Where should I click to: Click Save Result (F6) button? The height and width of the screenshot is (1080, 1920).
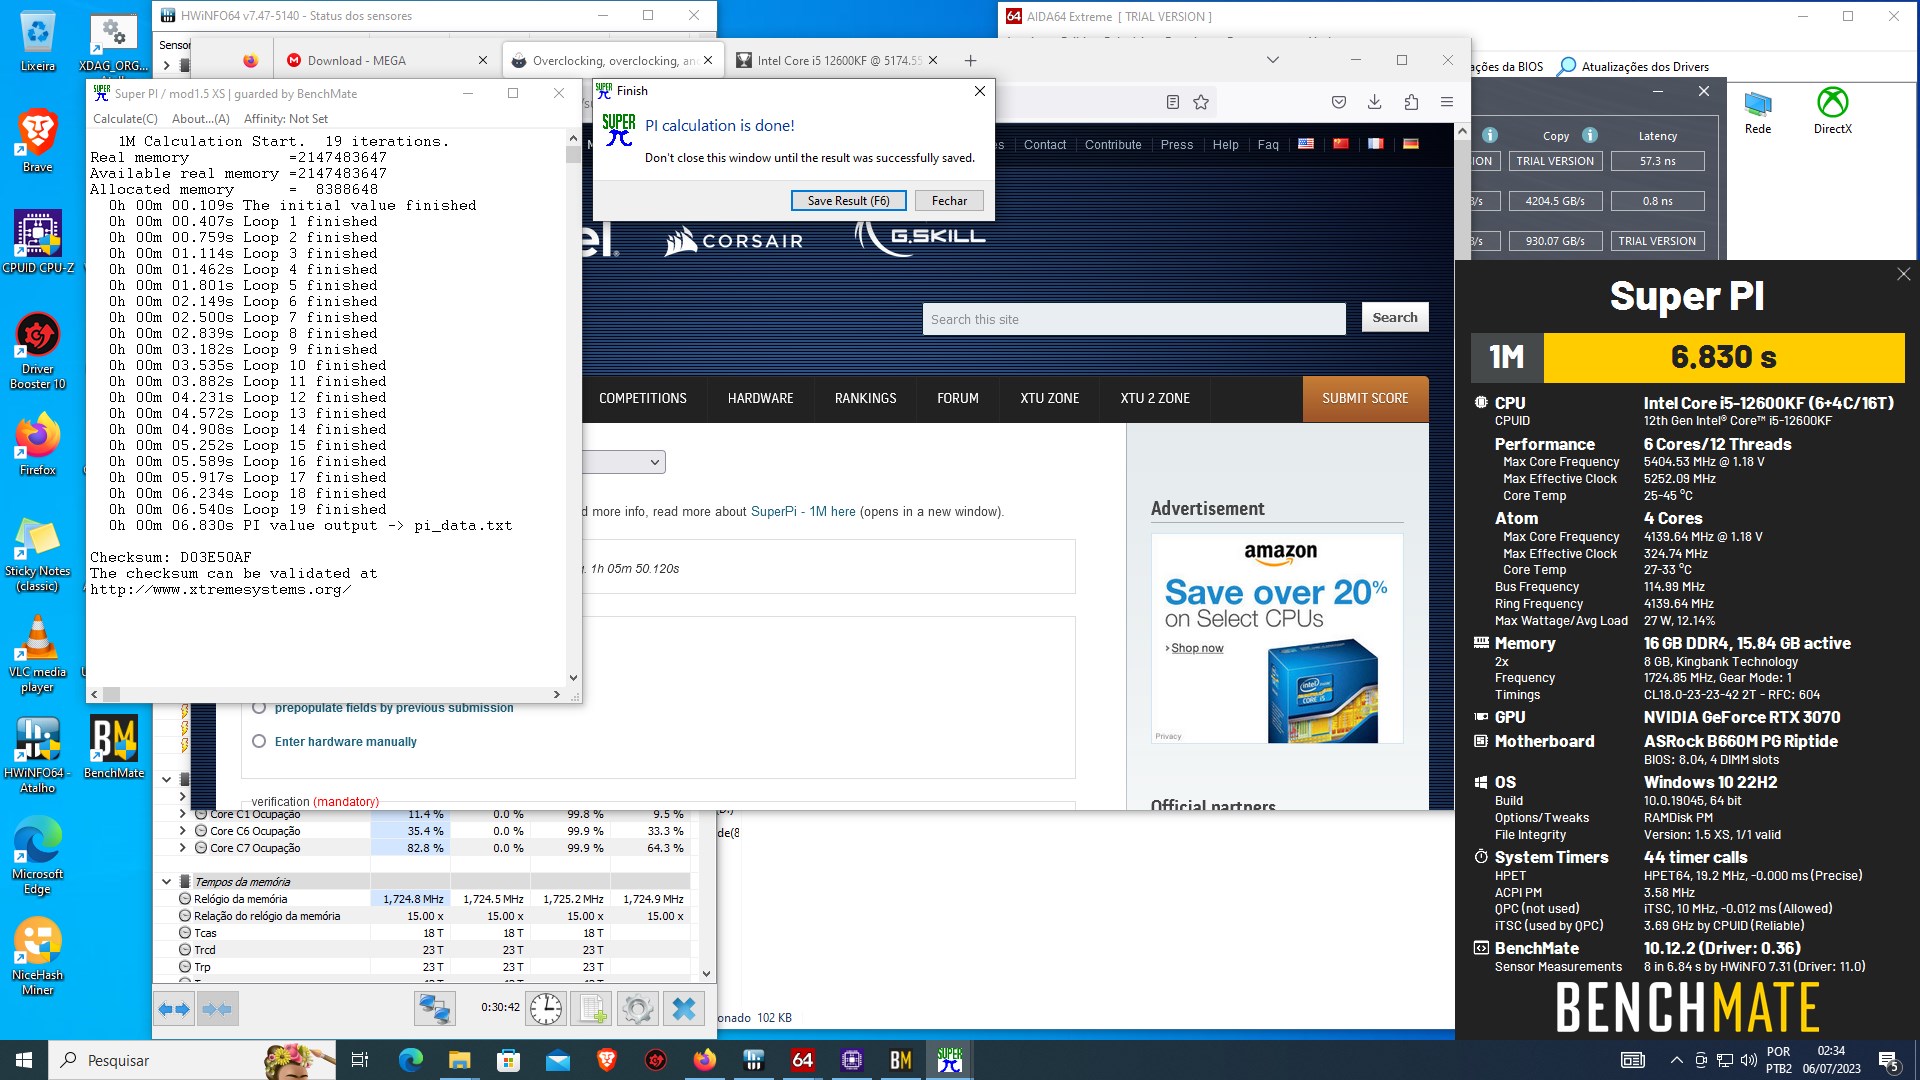click(848, 201)
